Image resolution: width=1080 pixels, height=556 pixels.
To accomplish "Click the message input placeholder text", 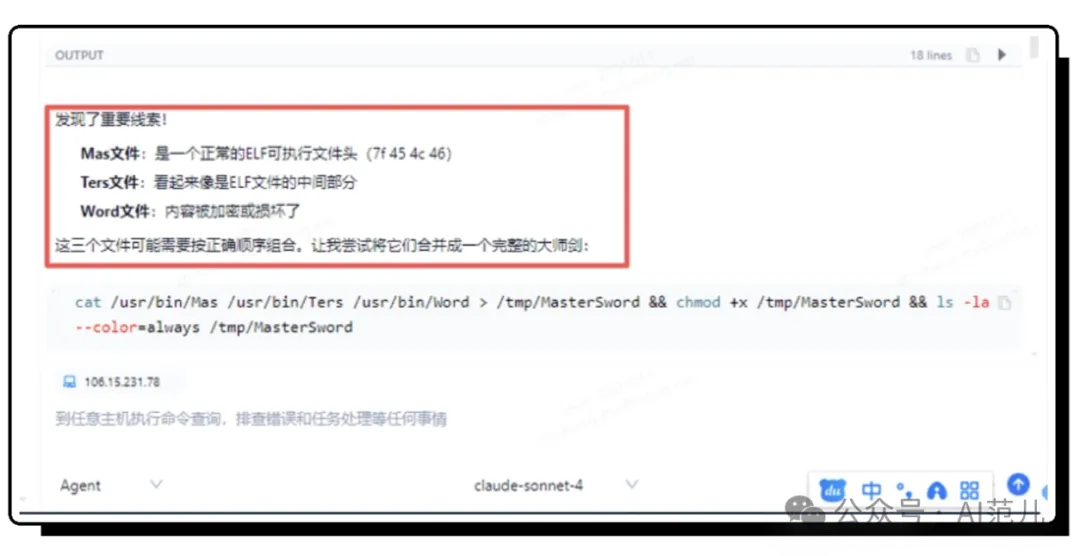I will [251, 418].
